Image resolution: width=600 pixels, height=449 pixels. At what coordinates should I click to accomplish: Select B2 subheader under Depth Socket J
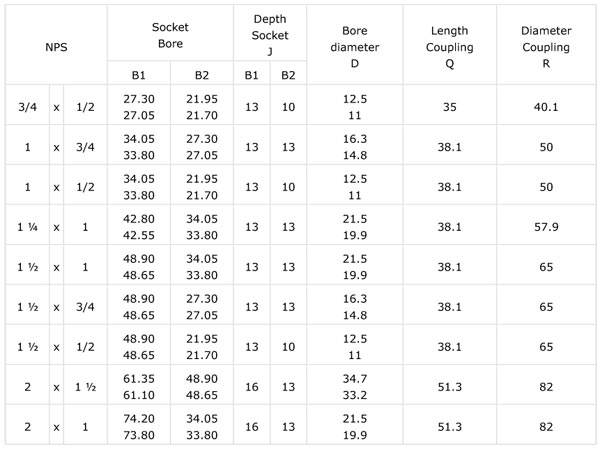click(288, 75)
